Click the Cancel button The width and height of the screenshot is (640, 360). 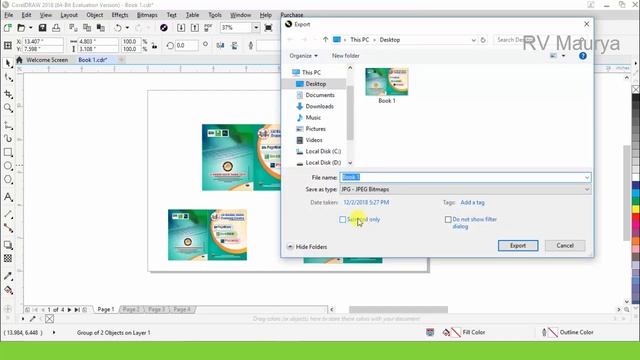click(x=565, y=246)
